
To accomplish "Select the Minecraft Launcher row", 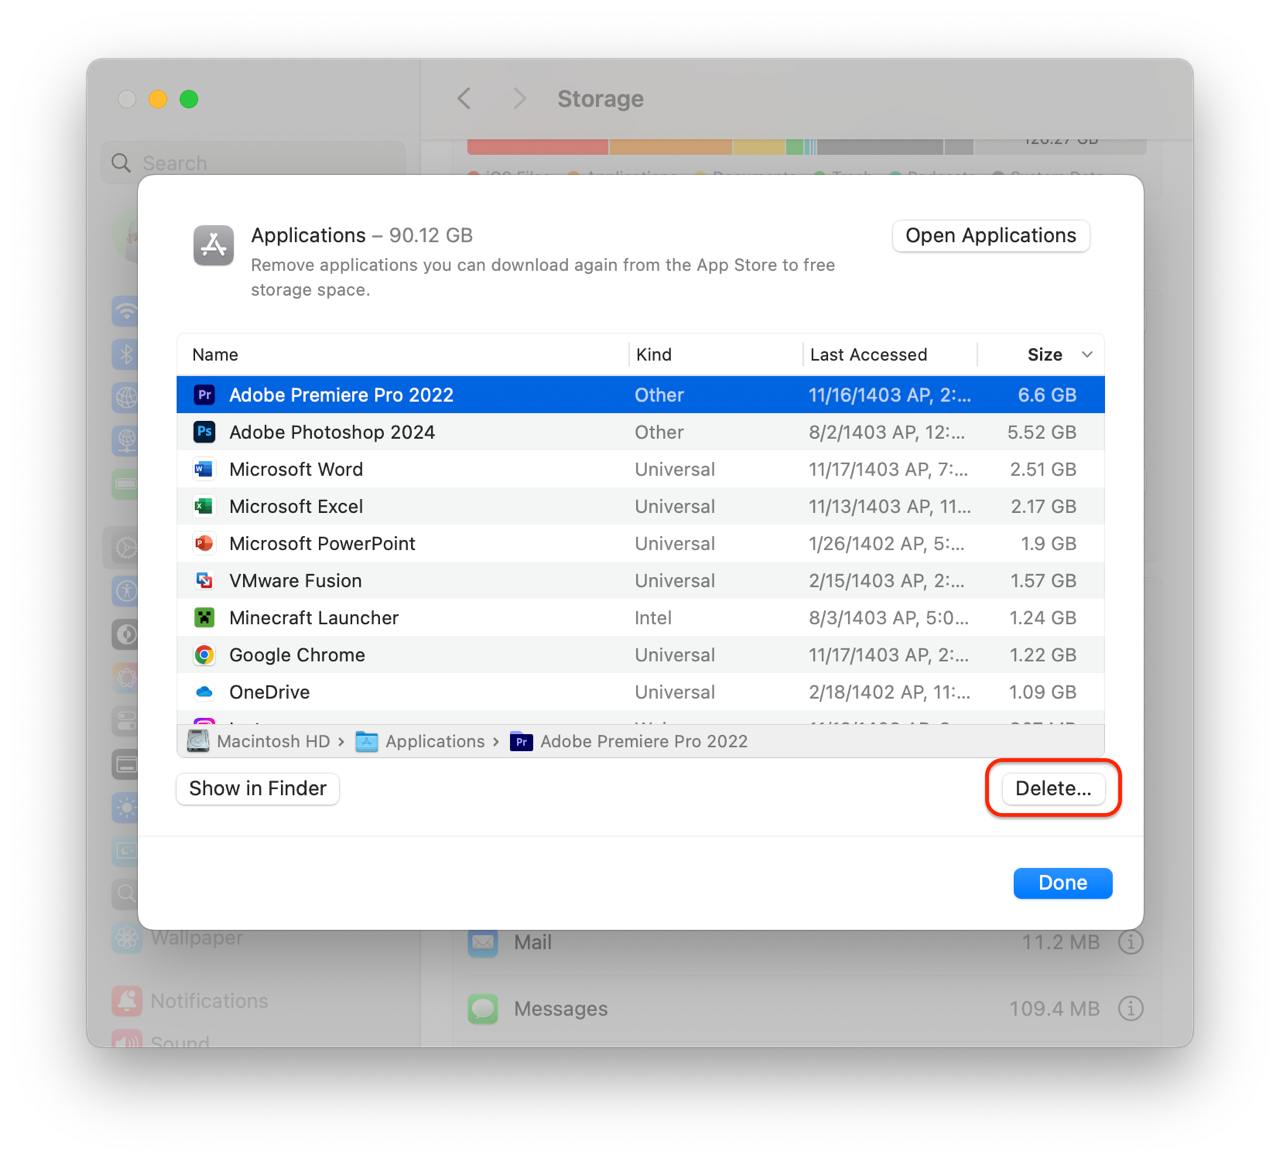I will point(641,618).
